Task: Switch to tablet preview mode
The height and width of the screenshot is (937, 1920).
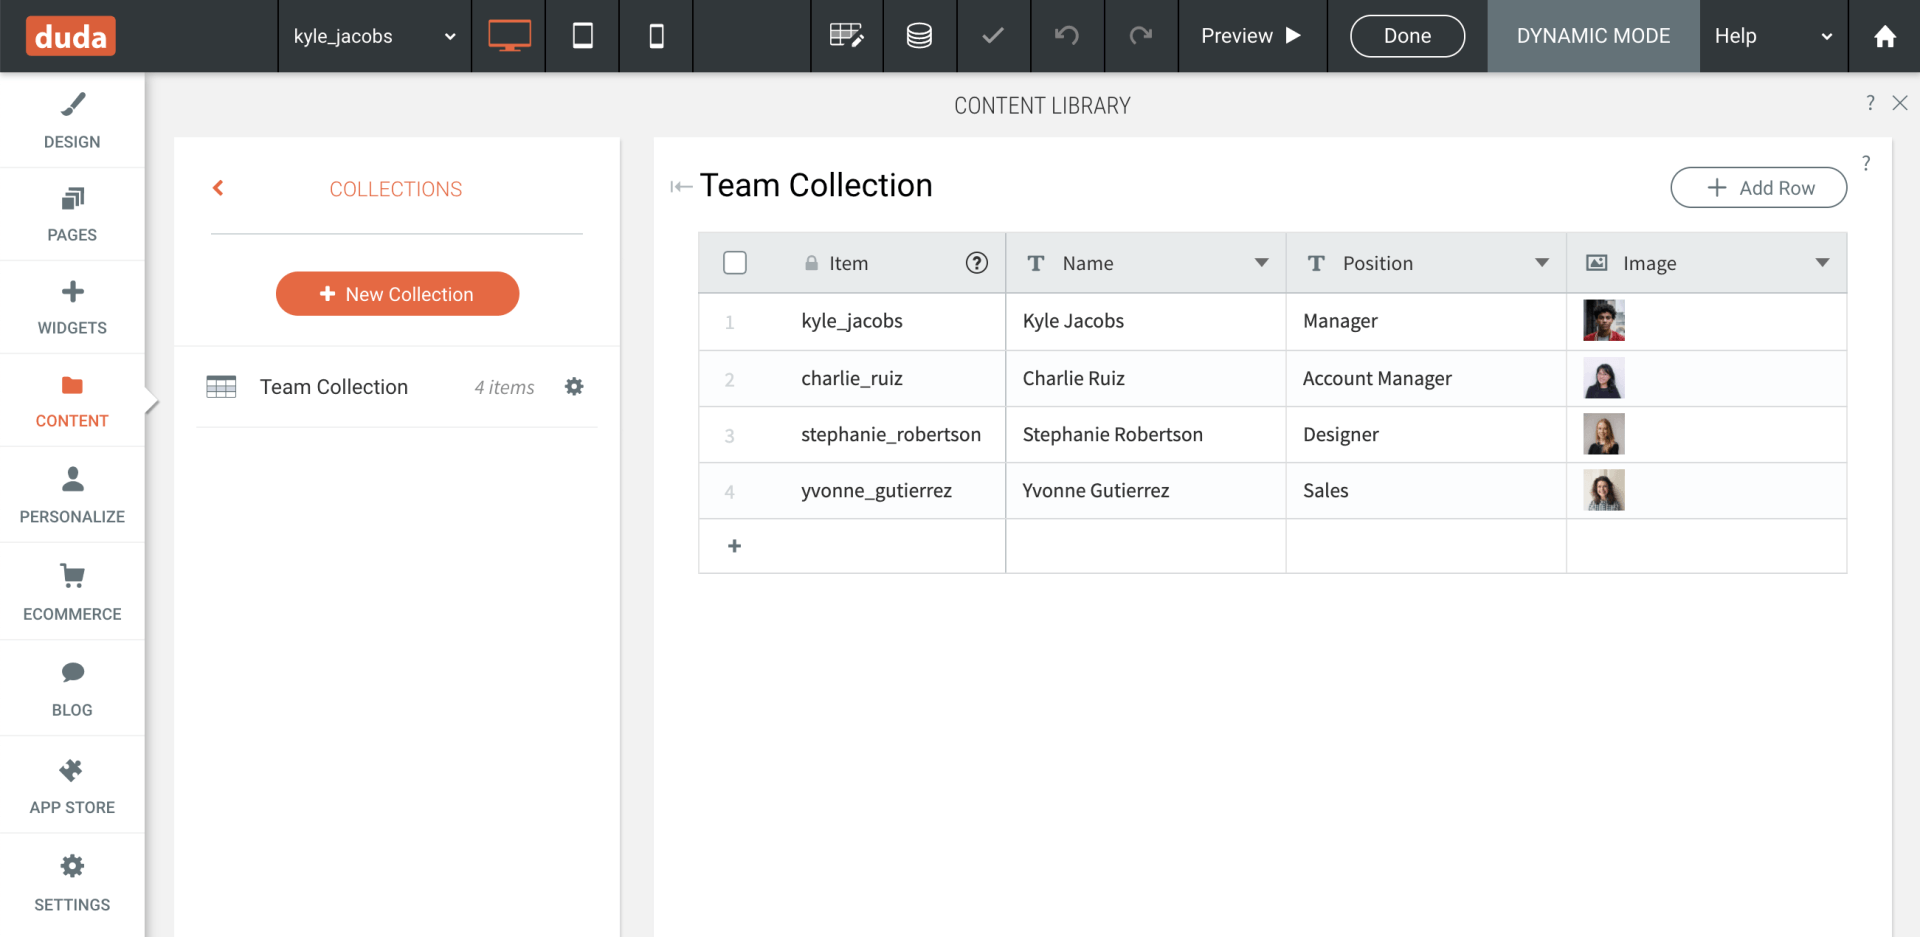Action: [582, 35]
